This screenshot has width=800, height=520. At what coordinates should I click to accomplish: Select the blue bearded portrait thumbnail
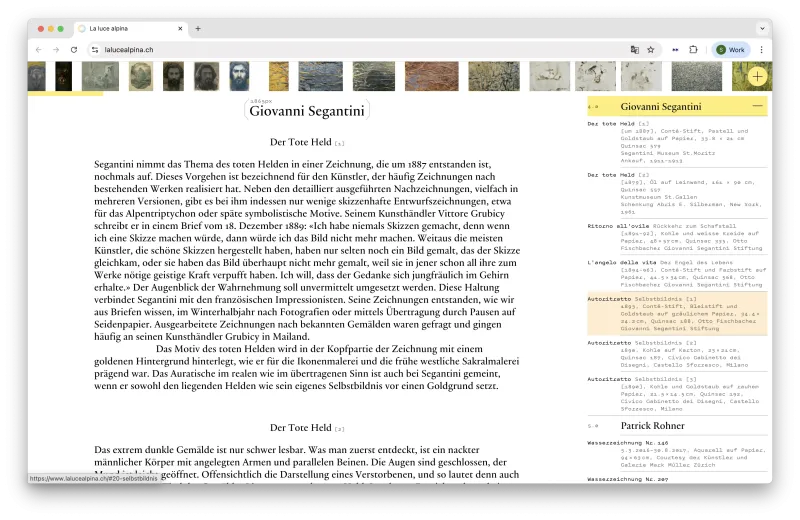239,76
